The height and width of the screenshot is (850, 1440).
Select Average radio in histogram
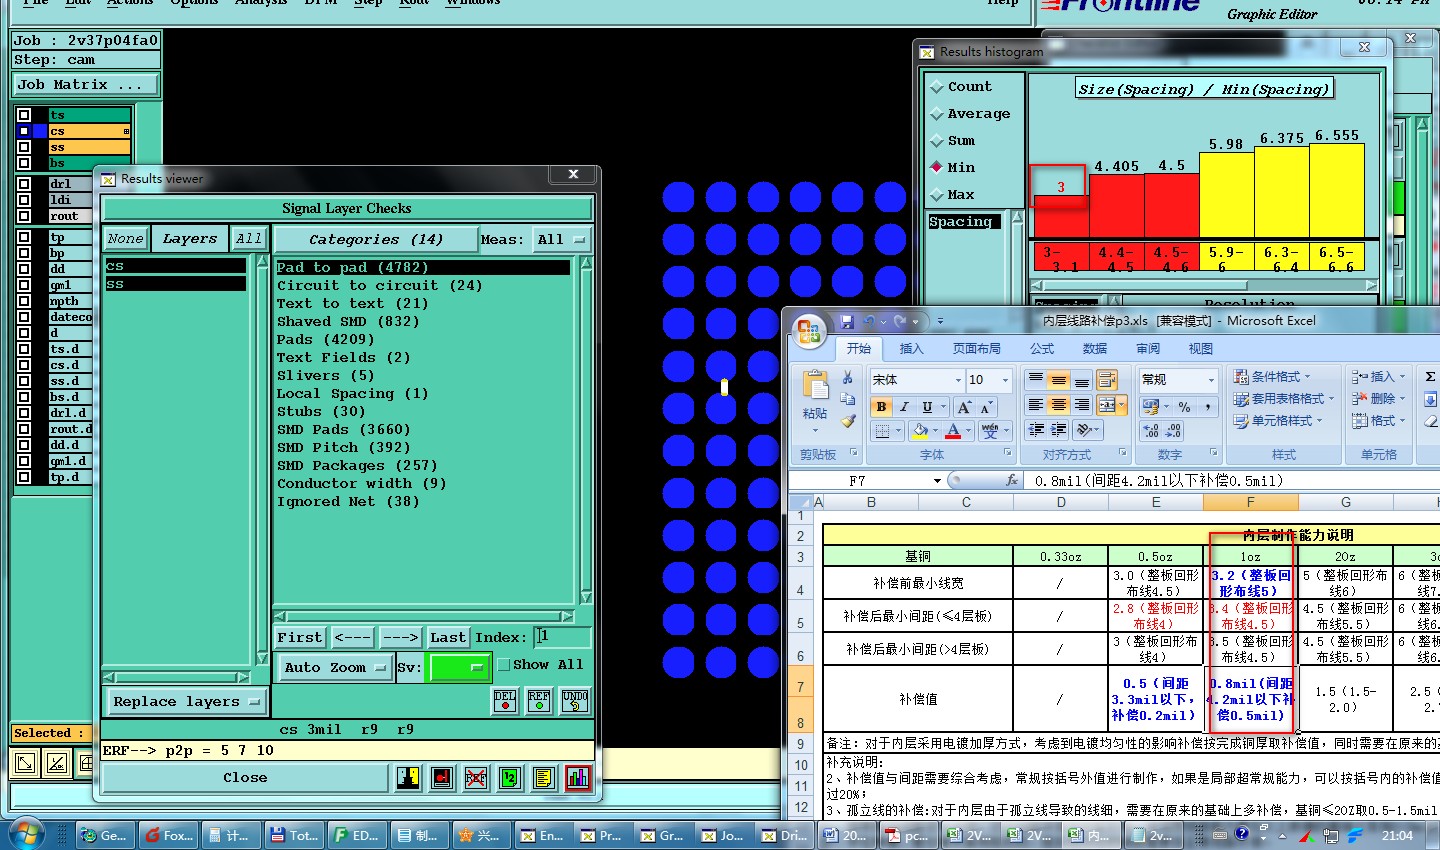click(x=937, y=114)
